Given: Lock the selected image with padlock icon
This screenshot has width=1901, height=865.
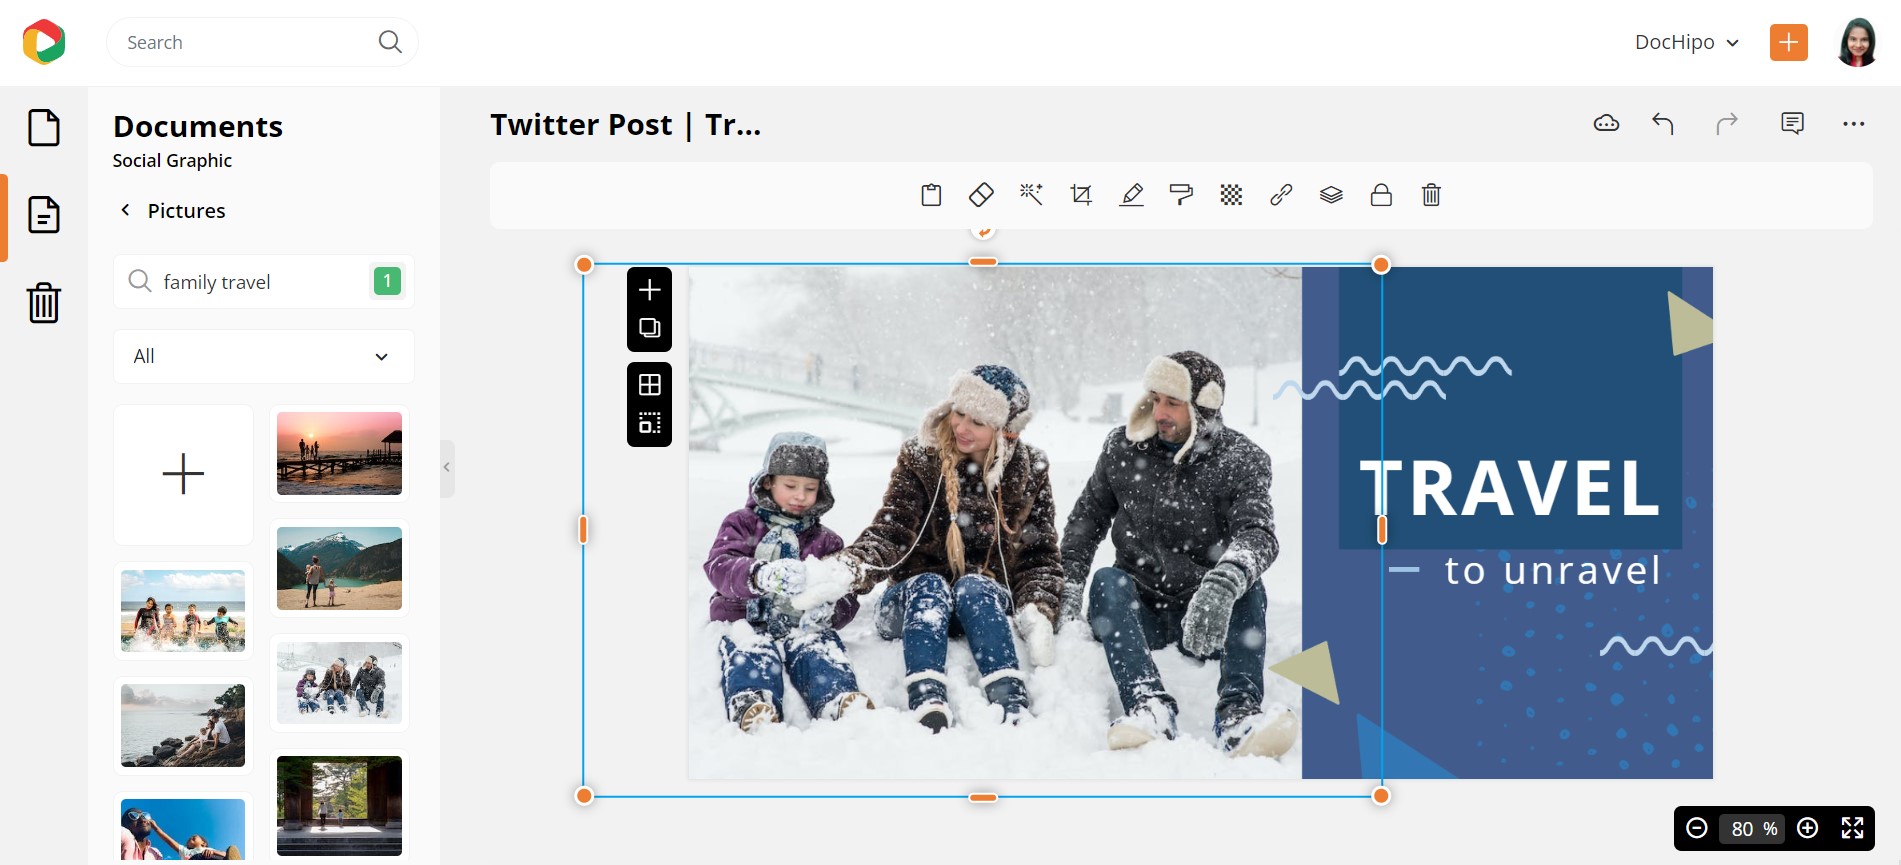Looking at the screenshot, I should pos(1381,195).
